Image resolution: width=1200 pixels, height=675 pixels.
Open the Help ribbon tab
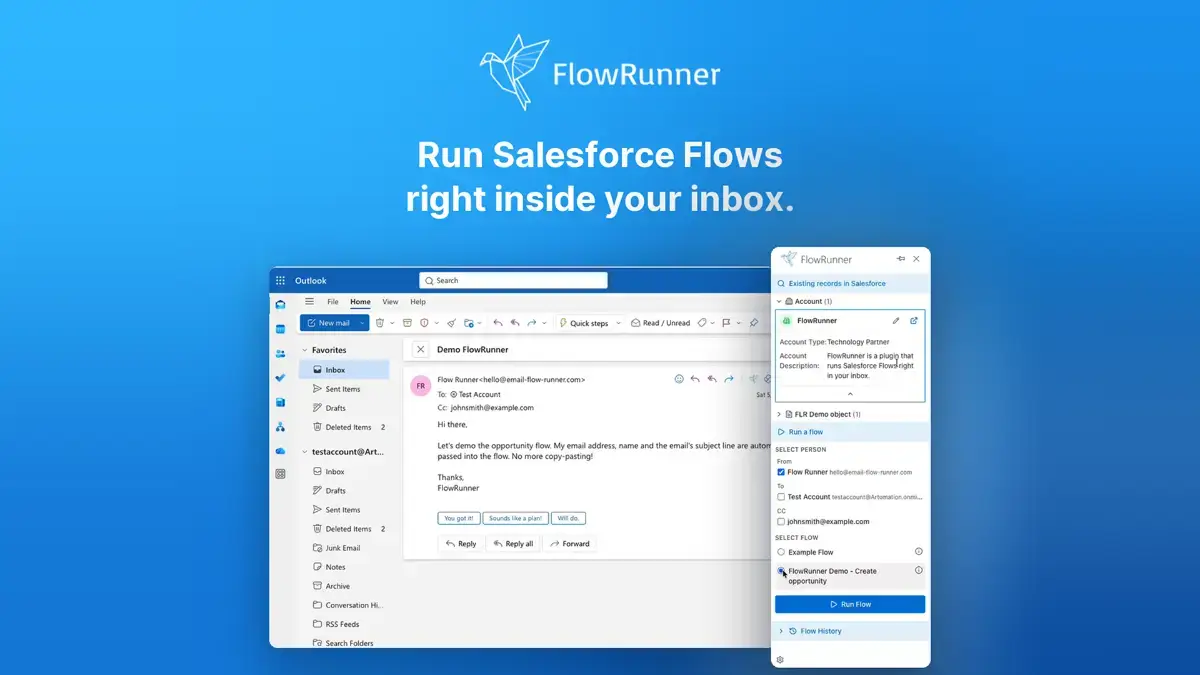pos(418,302)
